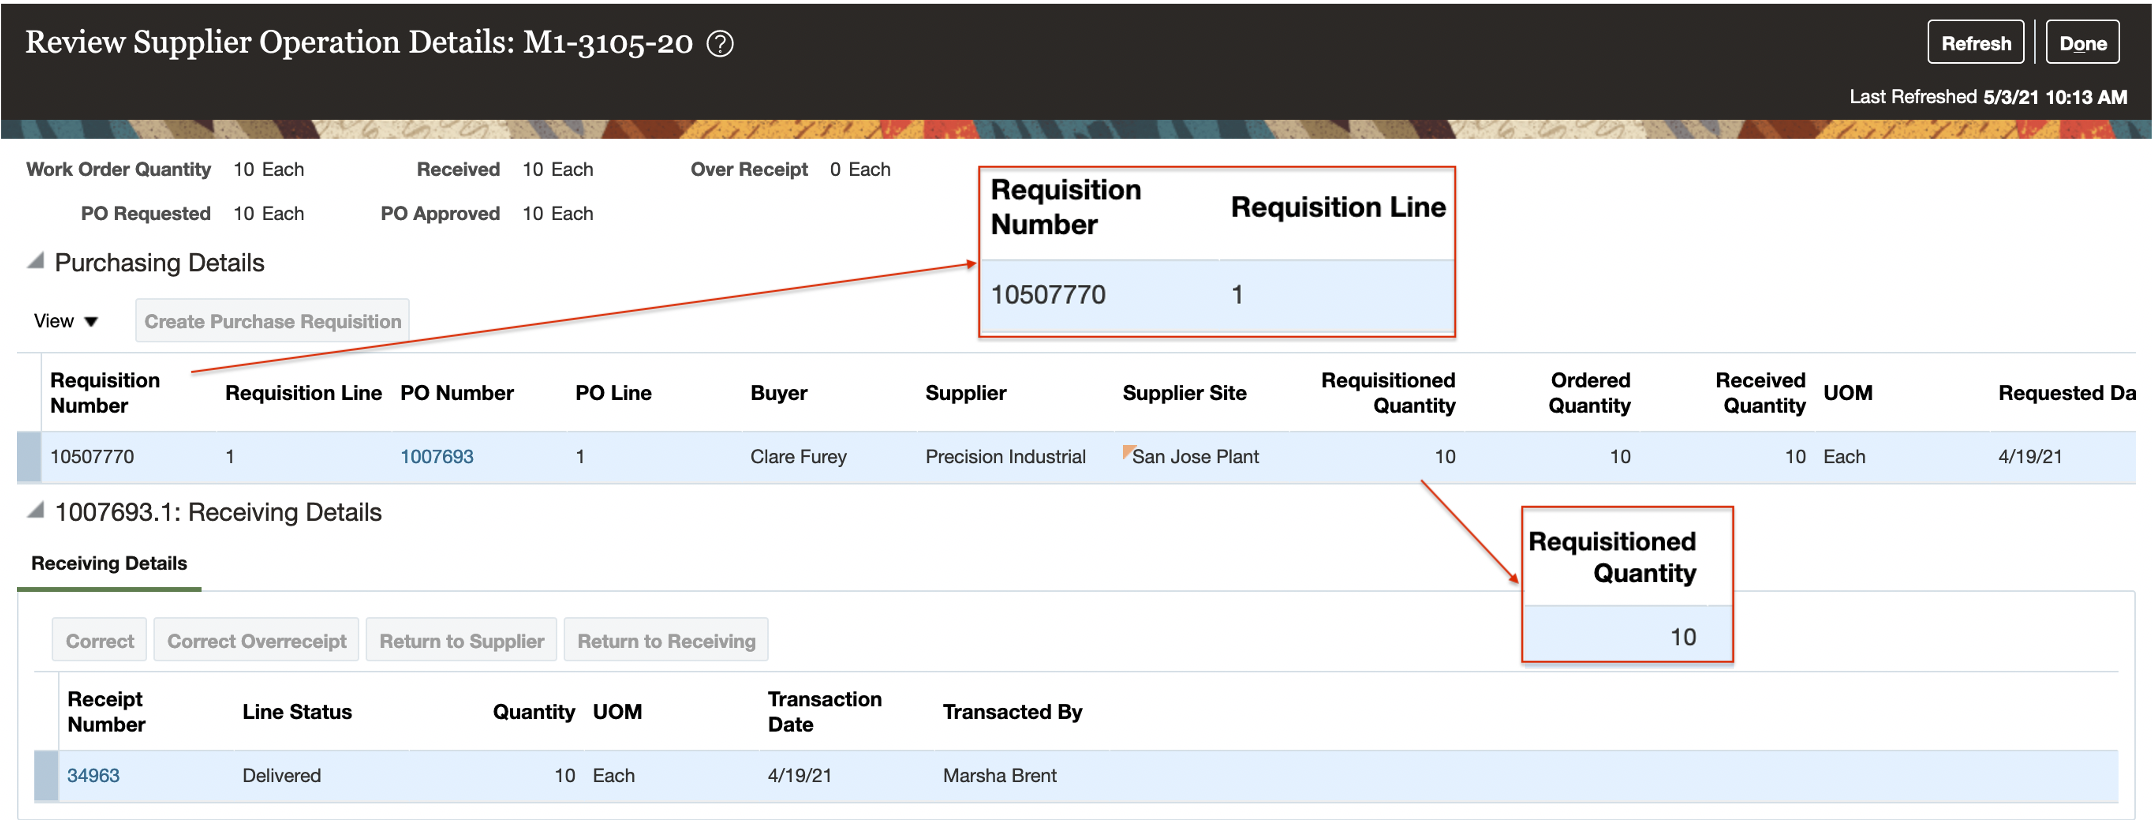Click the Correct Overreceipt button
Viewport: 2152px width, 830px height.
[x=256, y=641]
